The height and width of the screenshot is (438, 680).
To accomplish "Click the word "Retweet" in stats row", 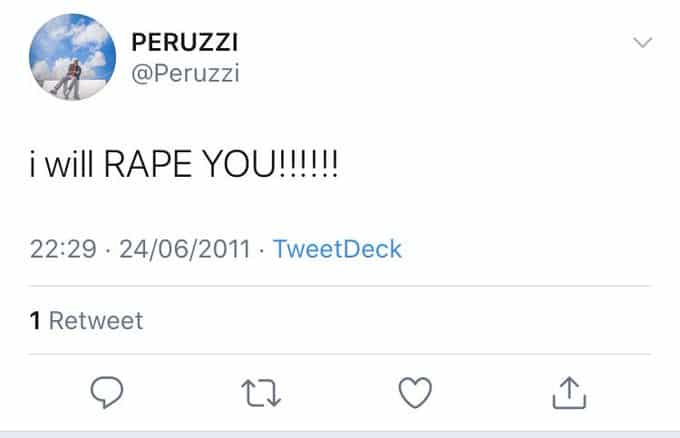I will pos(96,321).
